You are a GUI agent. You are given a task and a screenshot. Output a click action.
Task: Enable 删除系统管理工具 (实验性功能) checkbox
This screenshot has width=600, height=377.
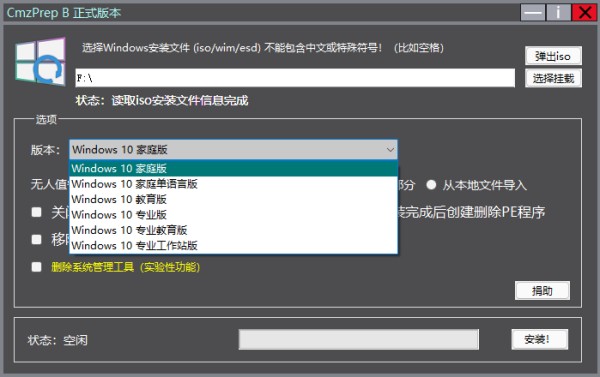tap(36, 267)
